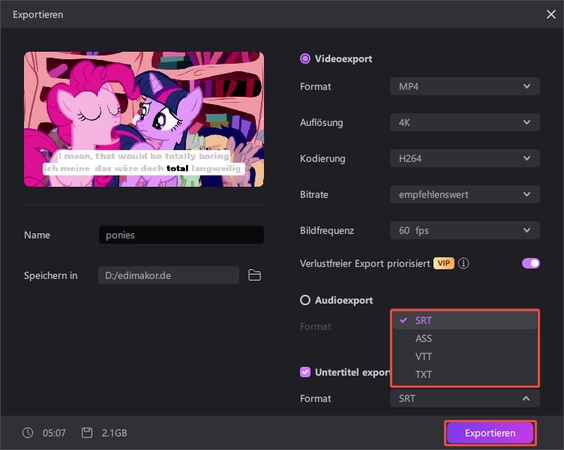The width and height of the screenshot is (564, 450).
Task: Click the Name field containing ponies
Action: pyautogui.click(x=181, y=235)
